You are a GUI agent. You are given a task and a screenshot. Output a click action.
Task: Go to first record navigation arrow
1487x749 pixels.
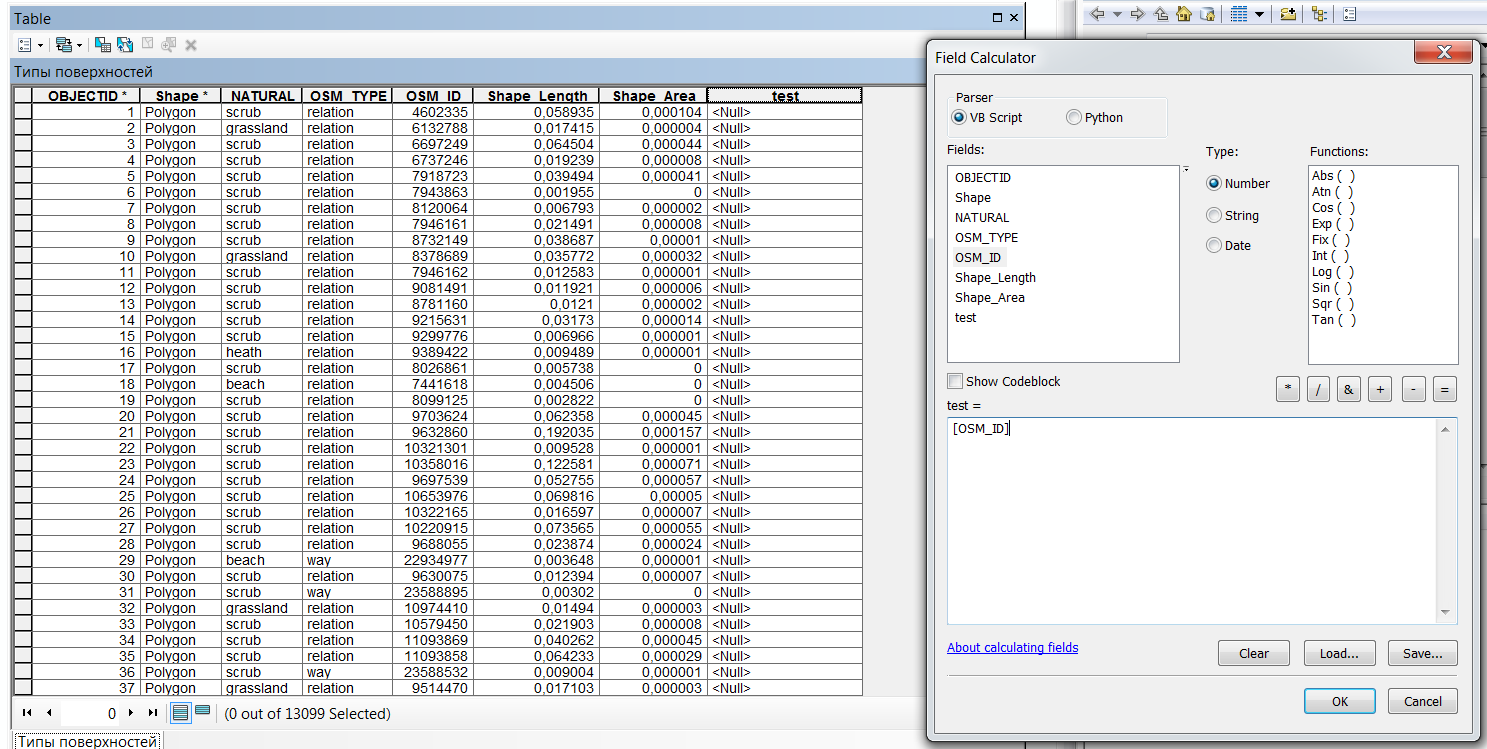(x=27, y=713)
